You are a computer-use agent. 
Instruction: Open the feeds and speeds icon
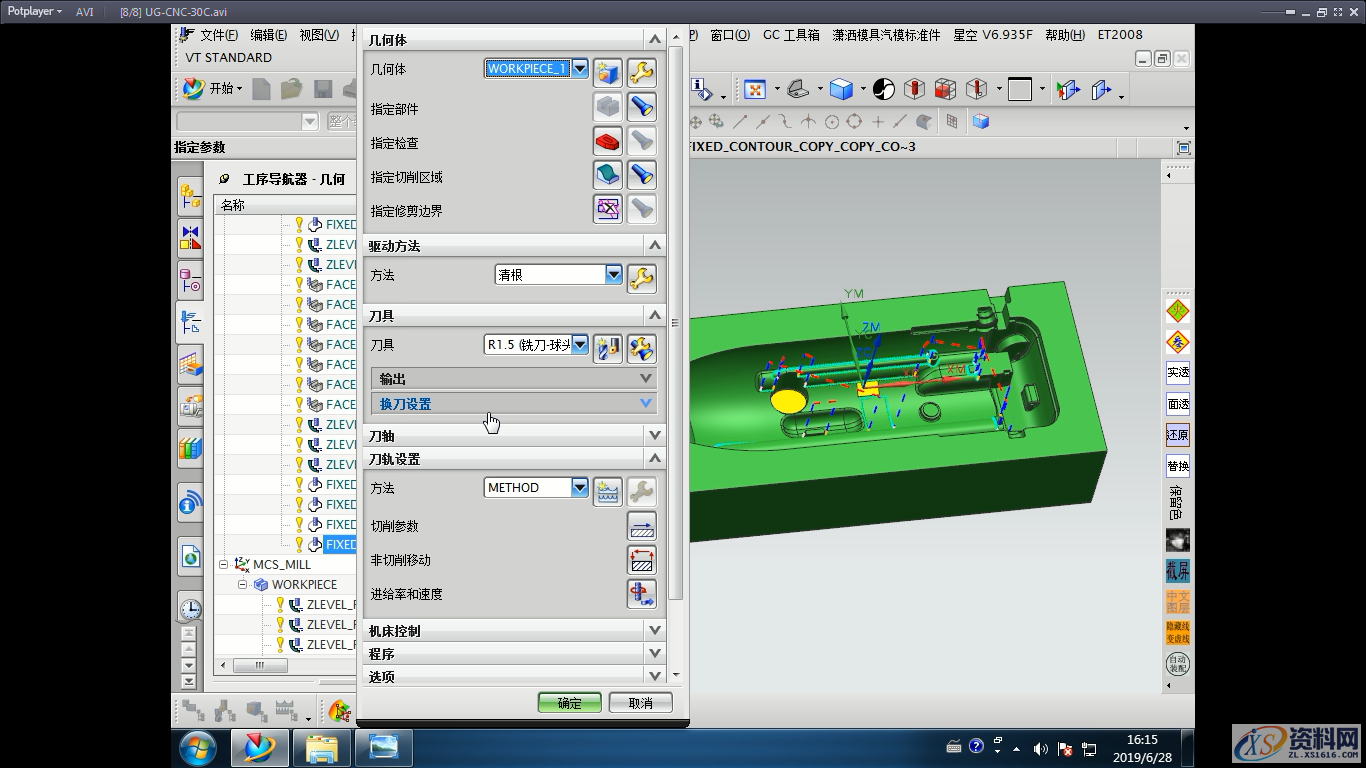point(641,594)
